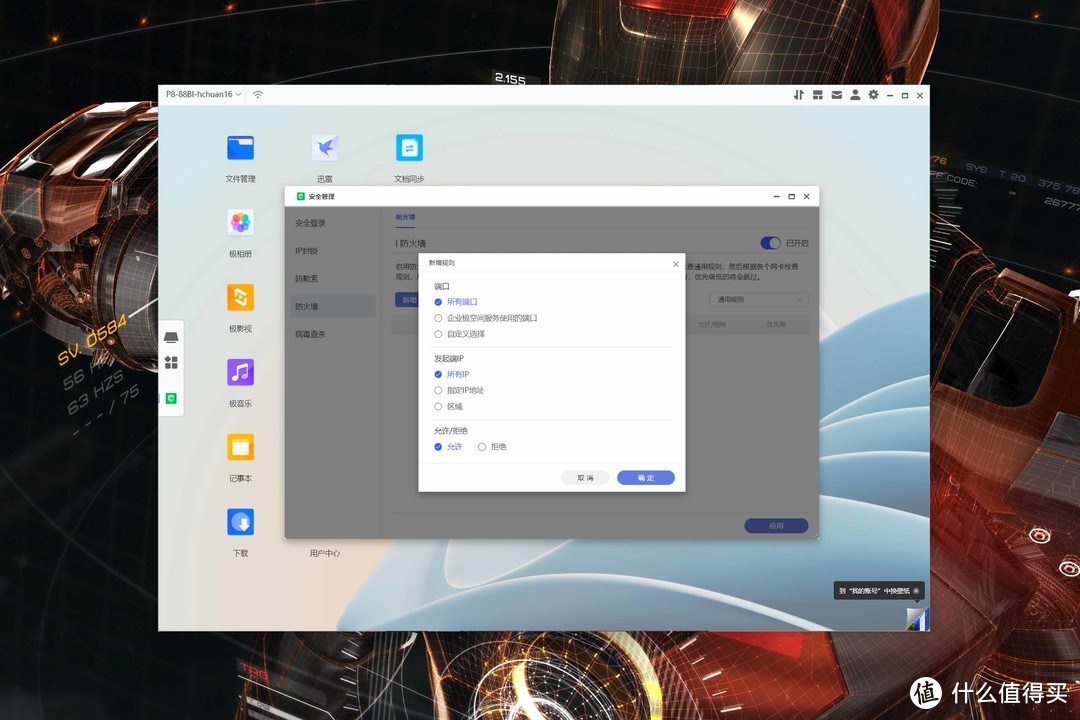Open the 文件管理 file manager icon
Viewport: 1080px width, 720px height.
[x=240, y=149]
